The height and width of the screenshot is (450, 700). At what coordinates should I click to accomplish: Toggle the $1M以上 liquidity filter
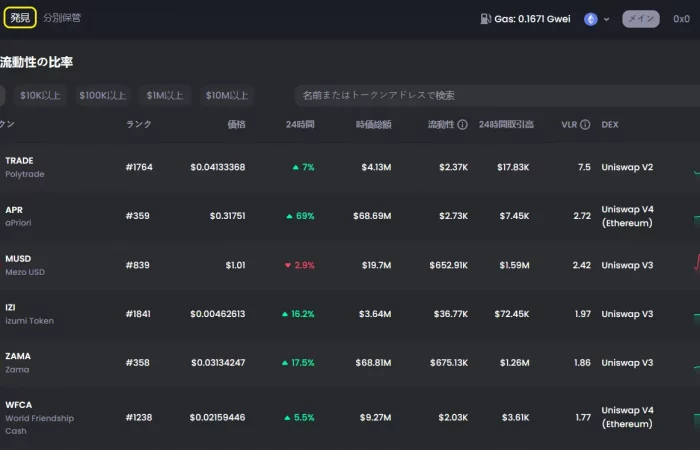(165, 95)
